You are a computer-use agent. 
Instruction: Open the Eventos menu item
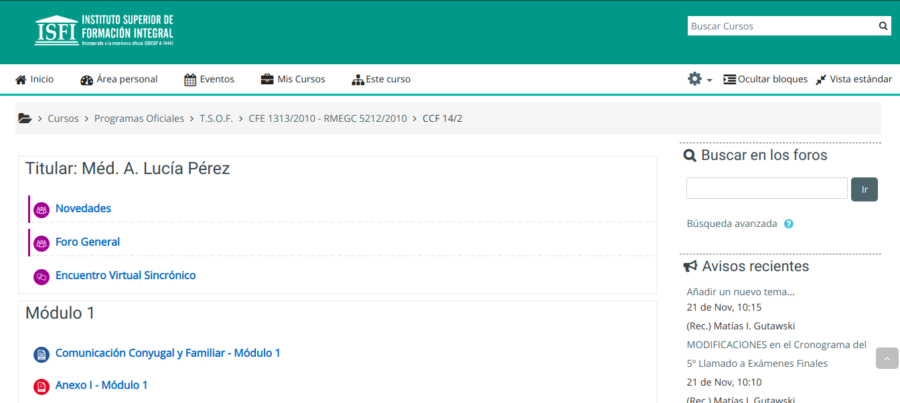209,79
